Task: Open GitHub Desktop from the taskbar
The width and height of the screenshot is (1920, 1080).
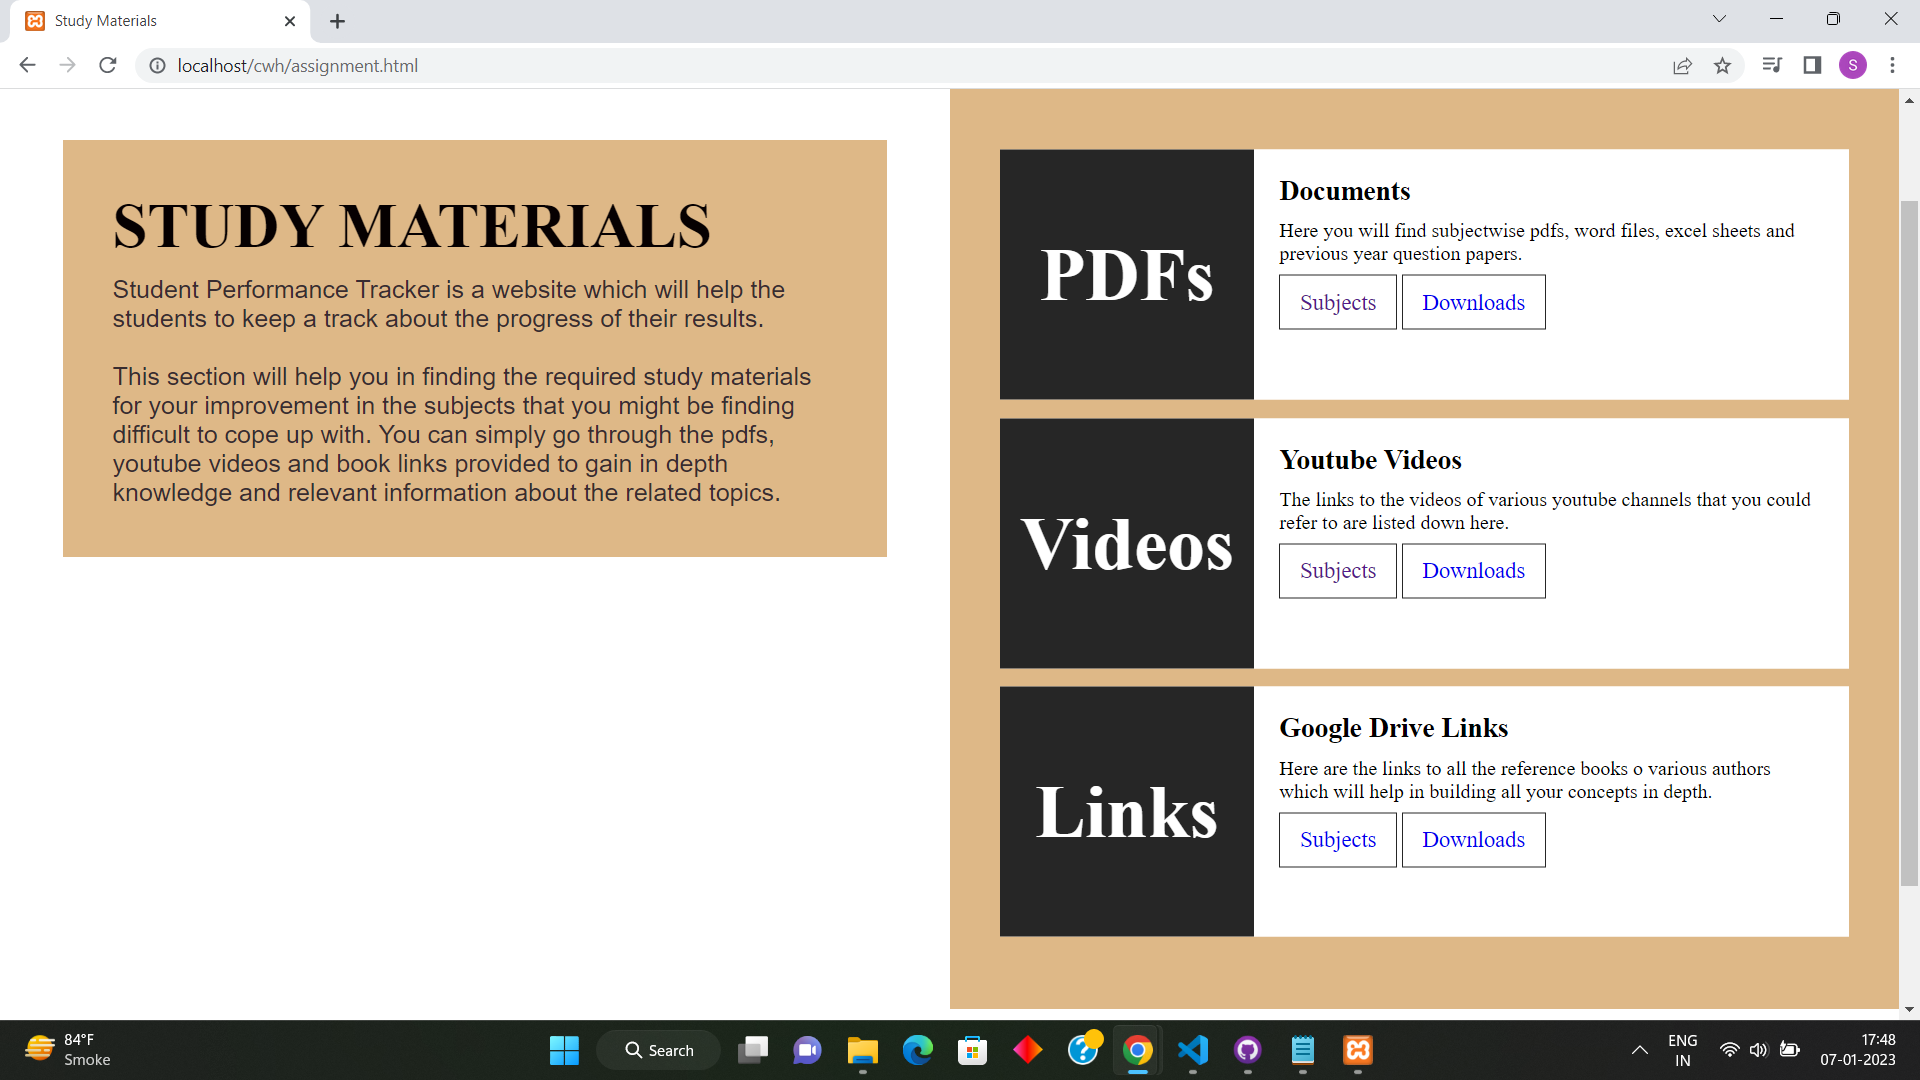Action: [1247, 1051]
